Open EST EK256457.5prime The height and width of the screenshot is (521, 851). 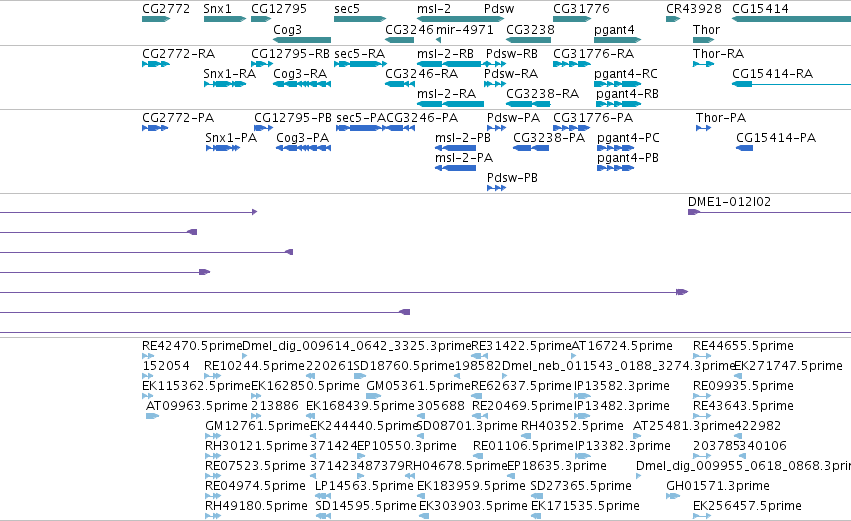702,516
